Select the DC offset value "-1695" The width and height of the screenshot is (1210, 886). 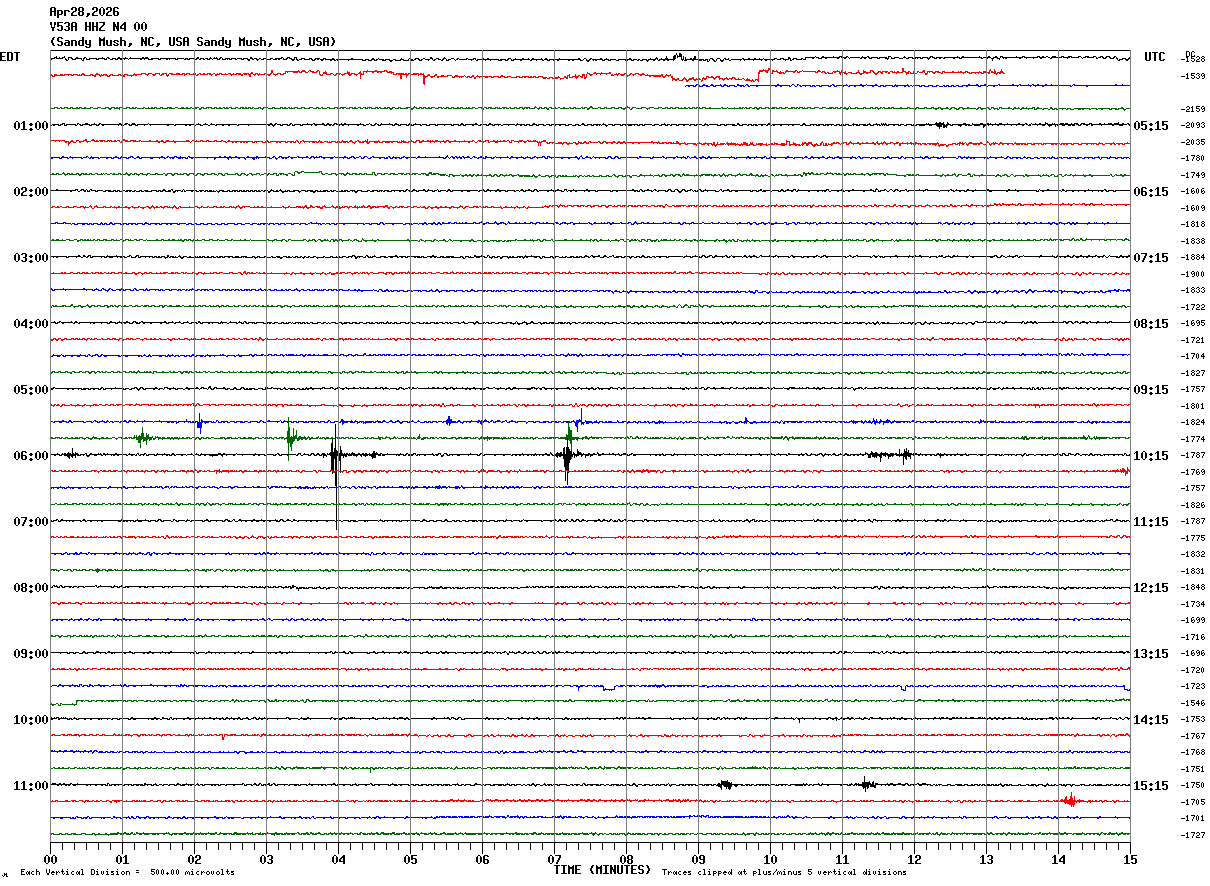coord(1193,324)
